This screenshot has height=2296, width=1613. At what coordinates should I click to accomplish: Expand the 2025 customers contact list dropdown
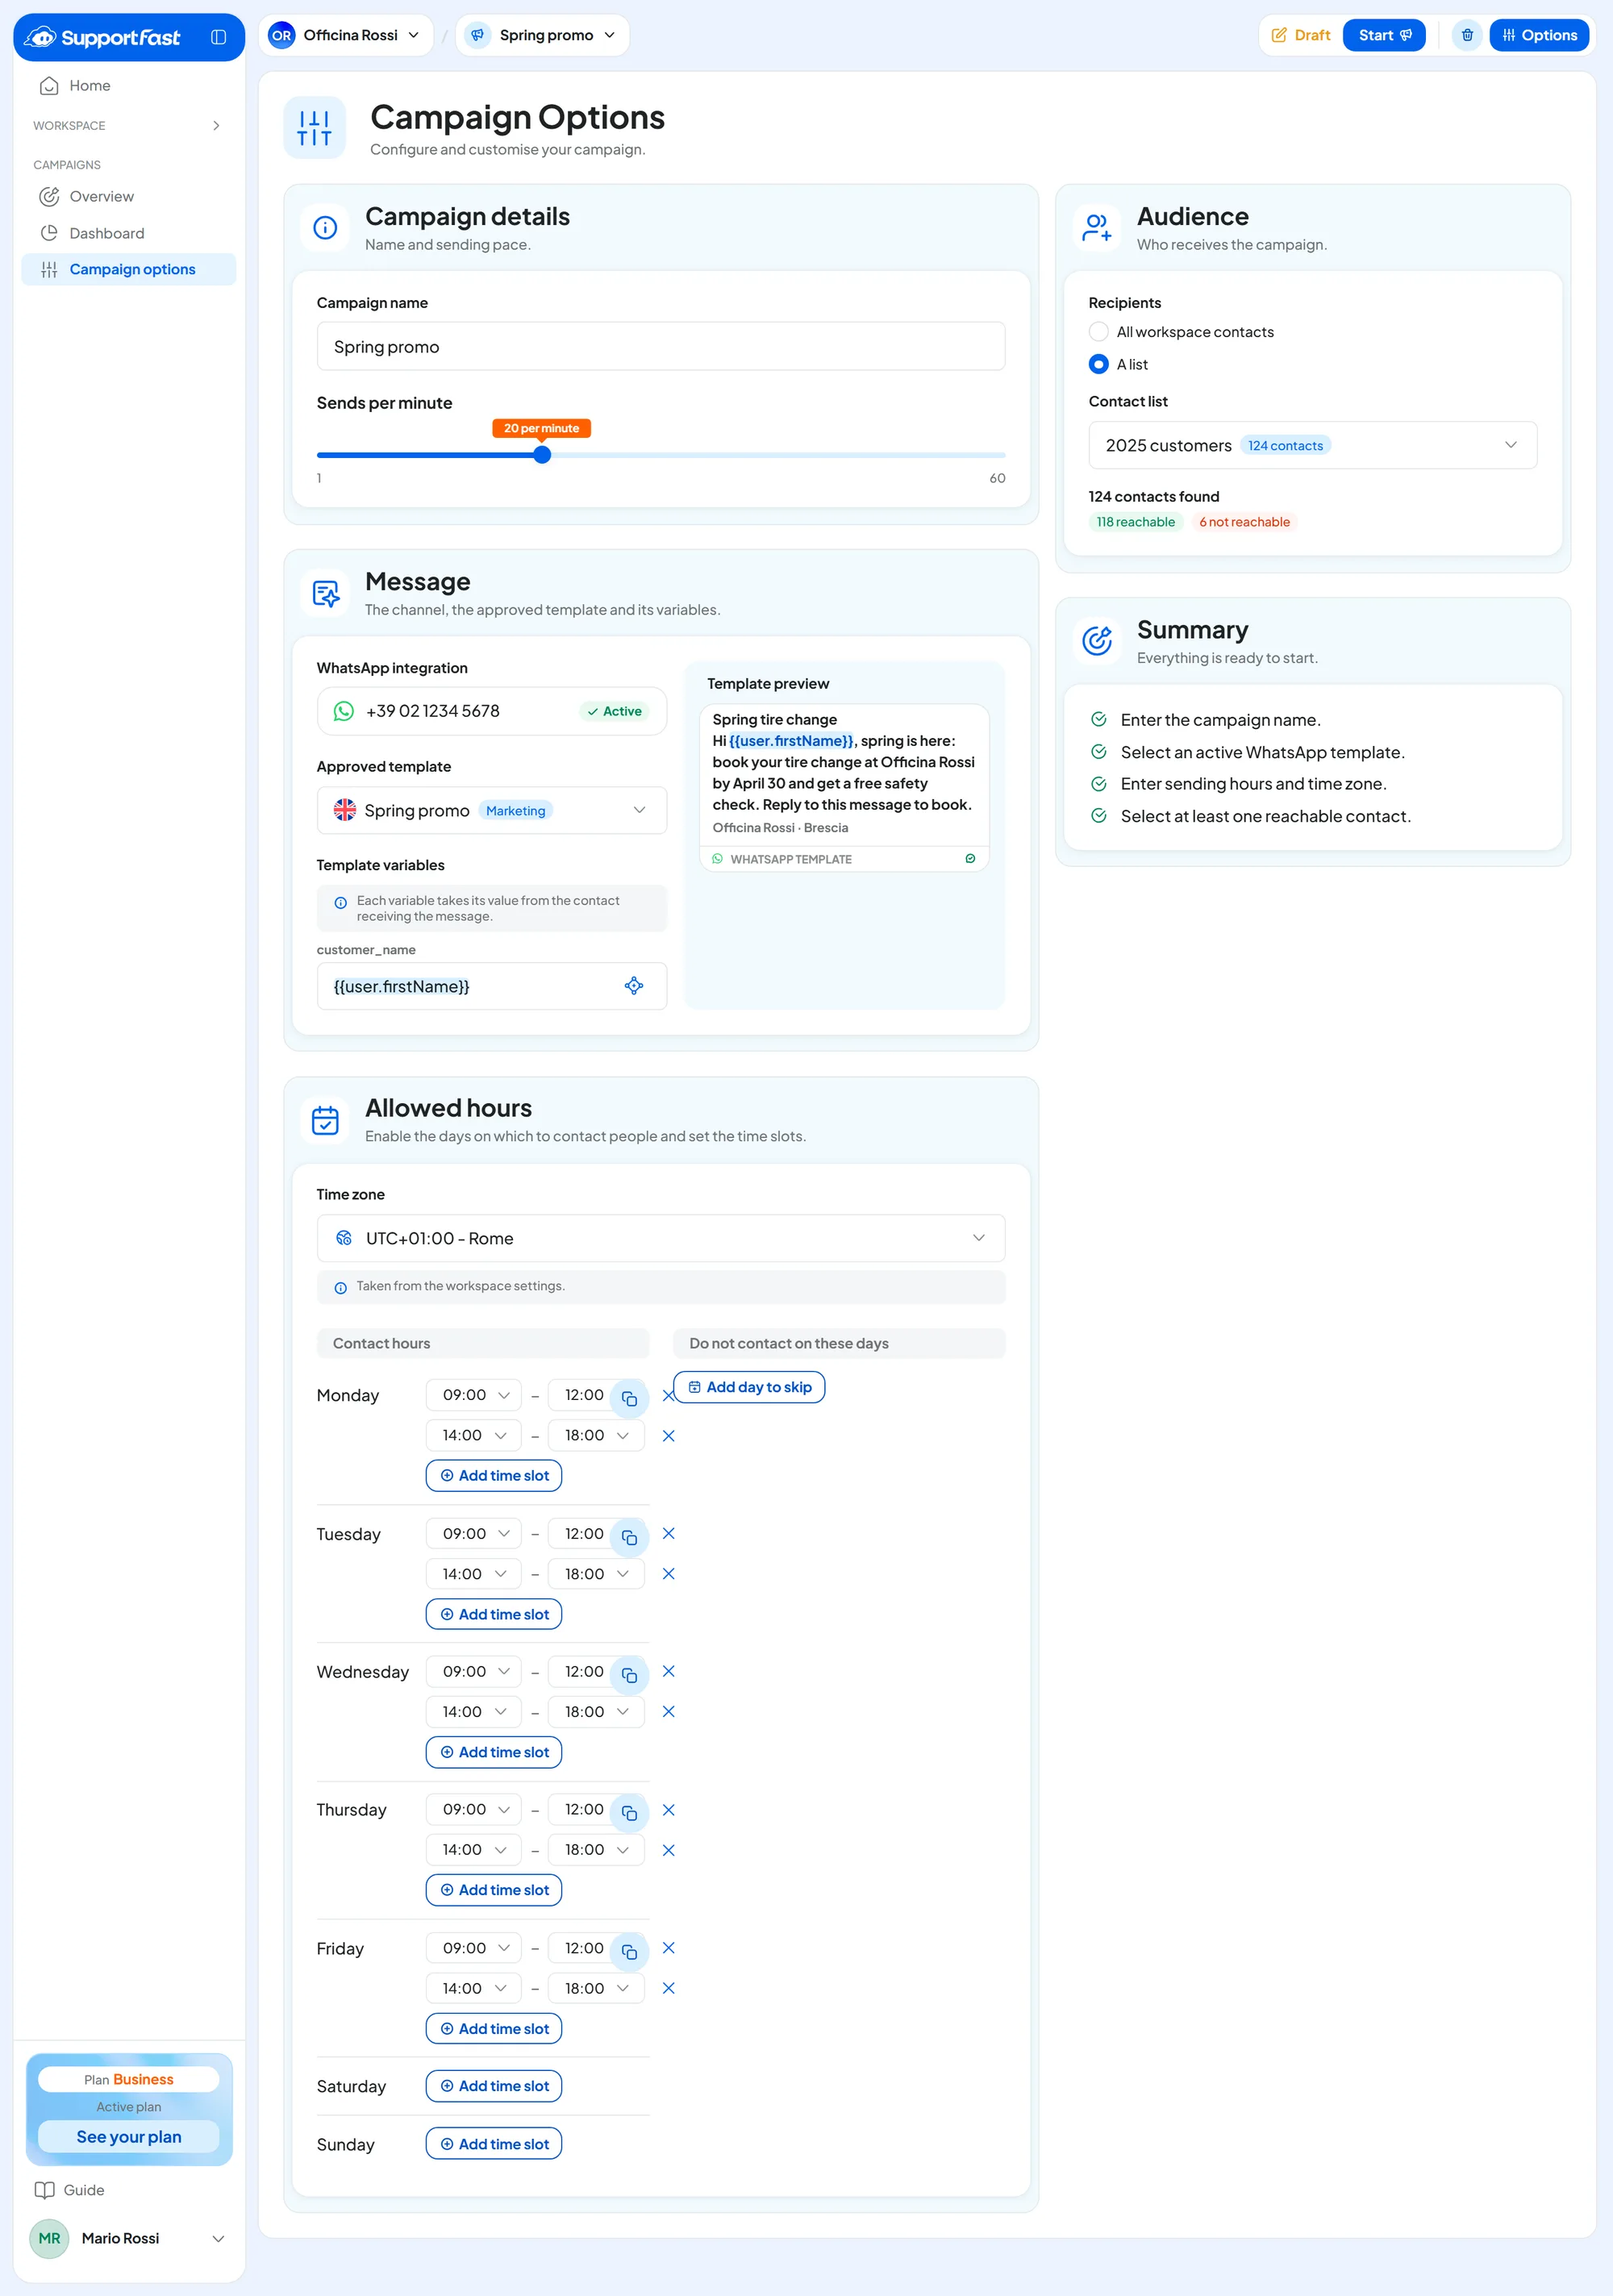click(1312, 445)
